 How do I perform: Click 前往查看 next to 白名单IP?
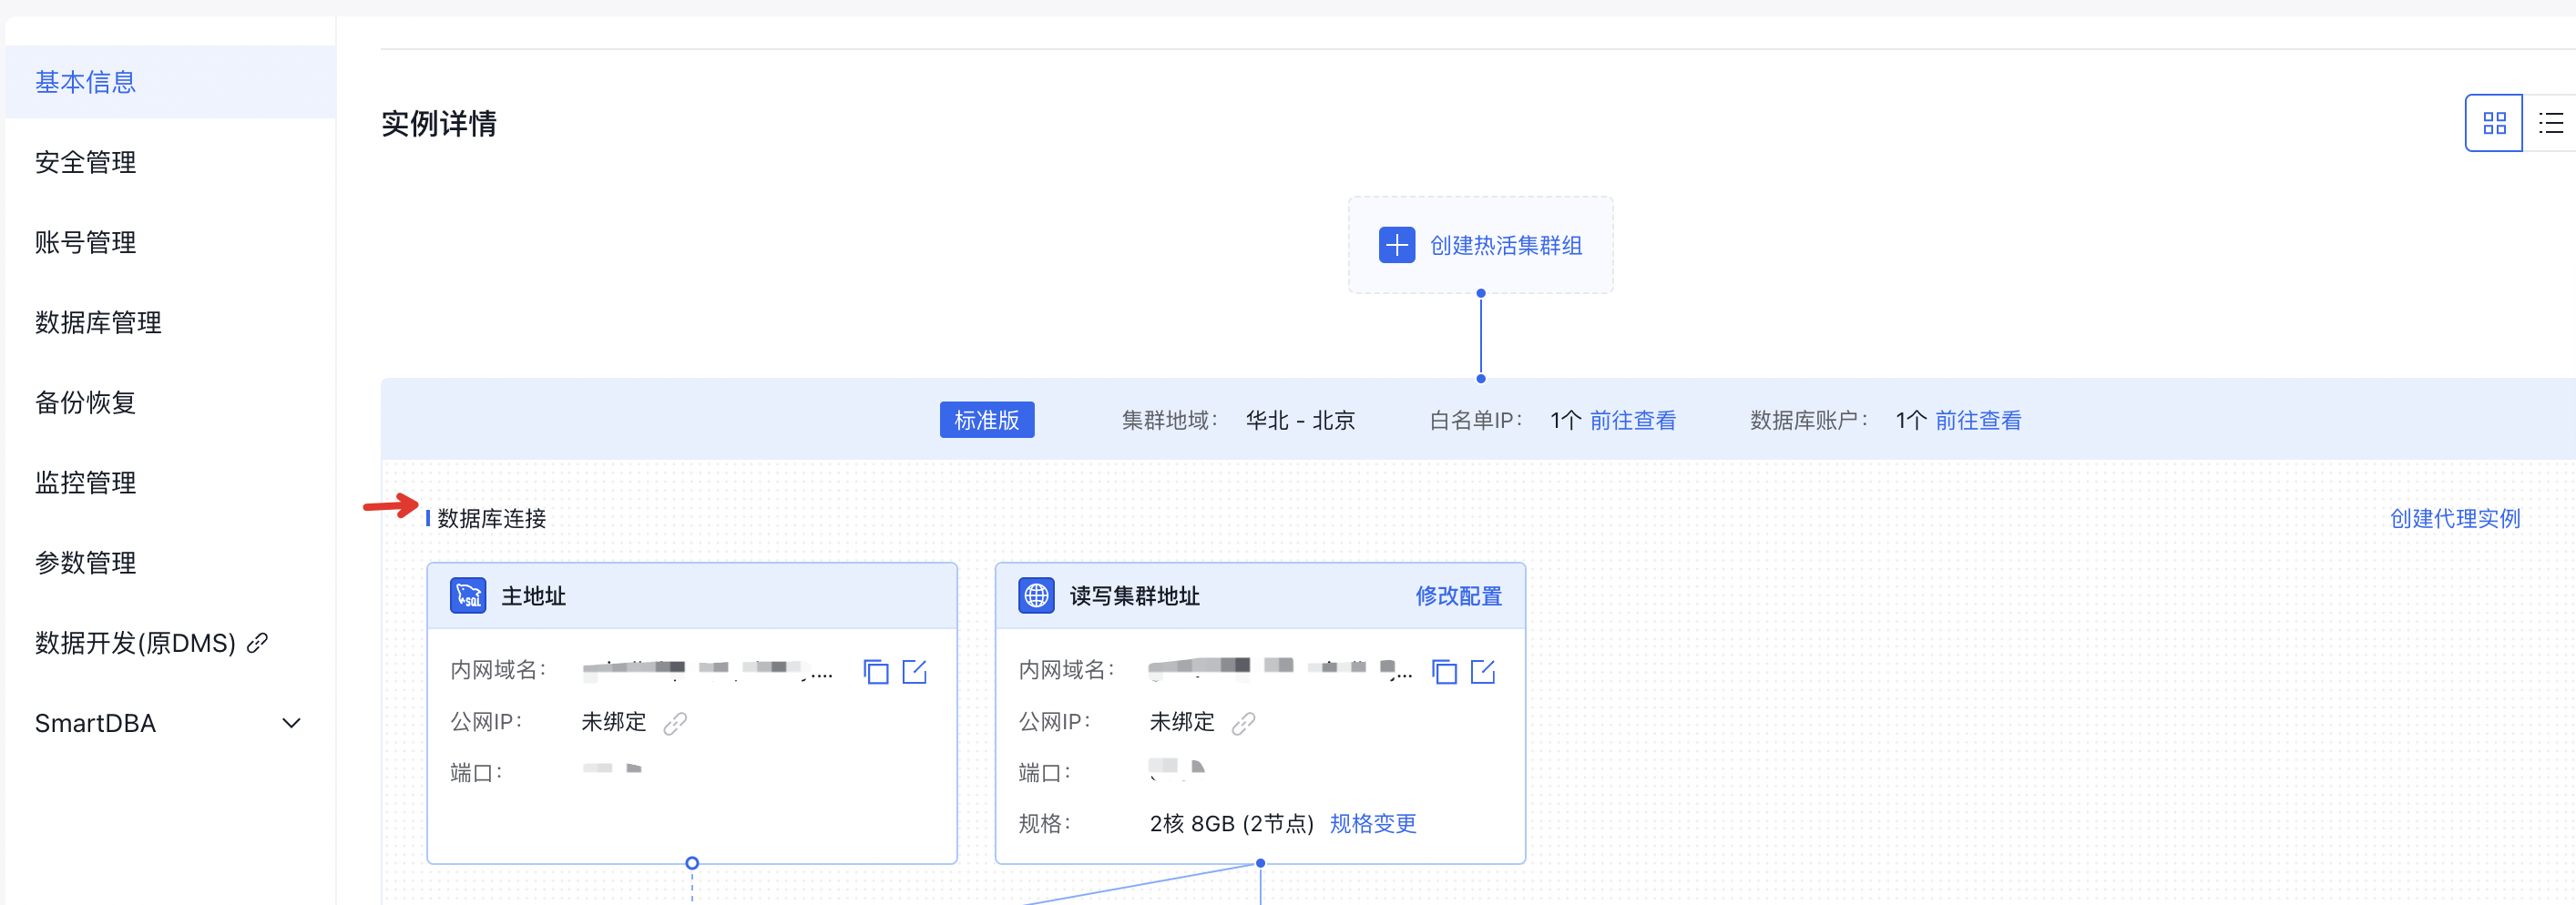pos(1633,420)
